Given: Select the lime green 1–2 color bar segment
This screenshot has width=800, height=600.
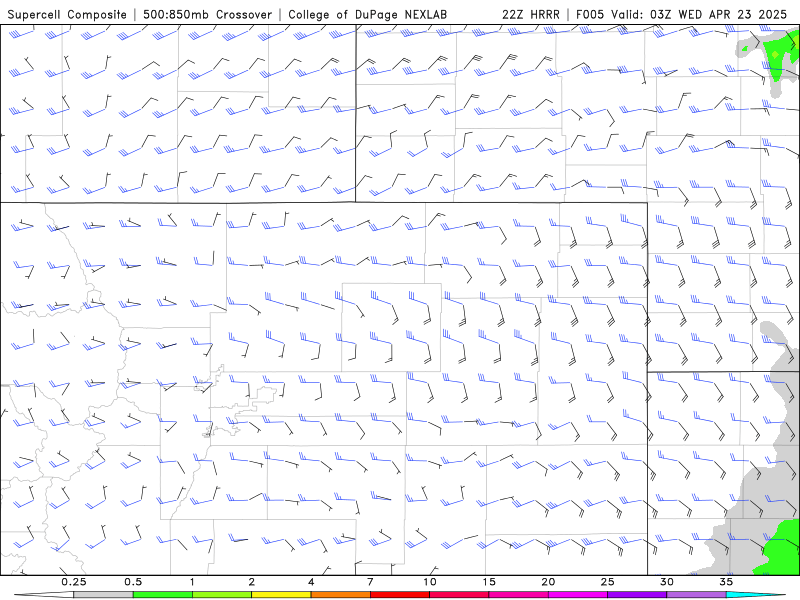Looking at the screenshot, I should 222,595.
